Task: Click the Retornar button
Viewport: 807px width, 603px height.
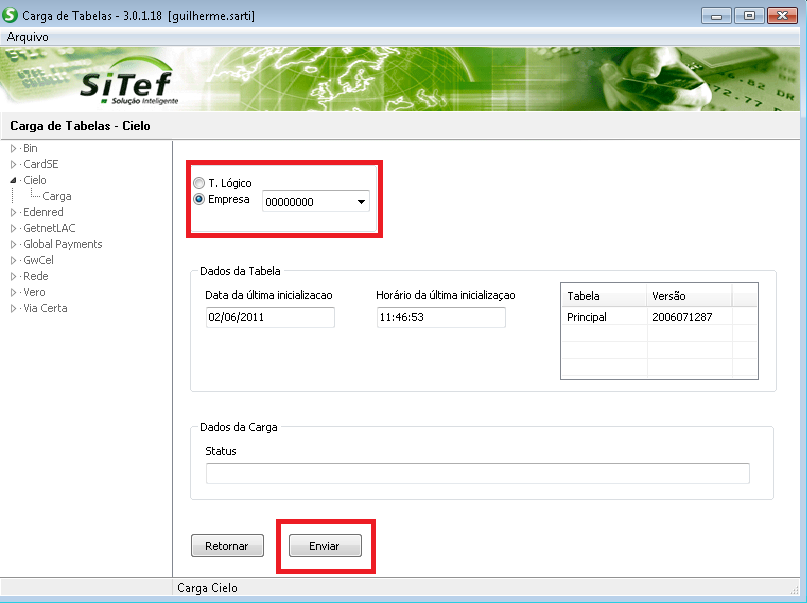Action: (x=227, y=546)
